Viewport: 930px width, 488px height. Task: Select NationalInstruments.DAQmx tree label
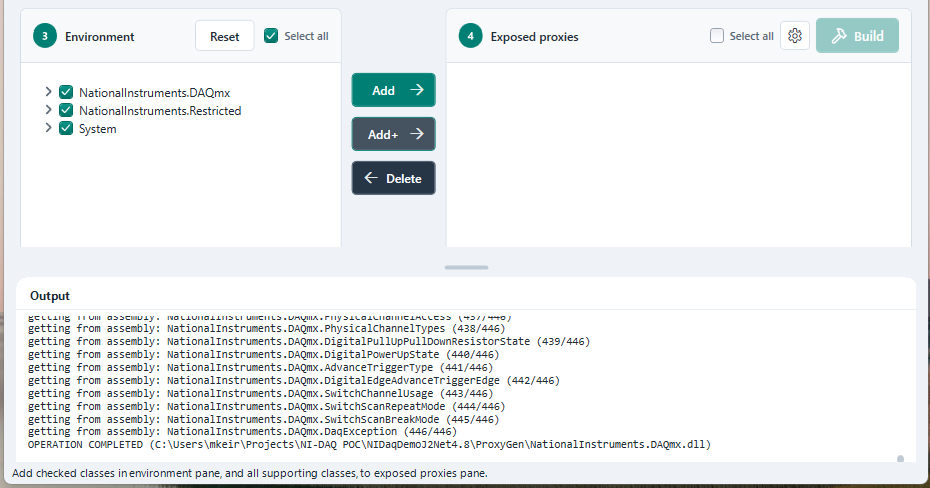(x=154, y=93)
